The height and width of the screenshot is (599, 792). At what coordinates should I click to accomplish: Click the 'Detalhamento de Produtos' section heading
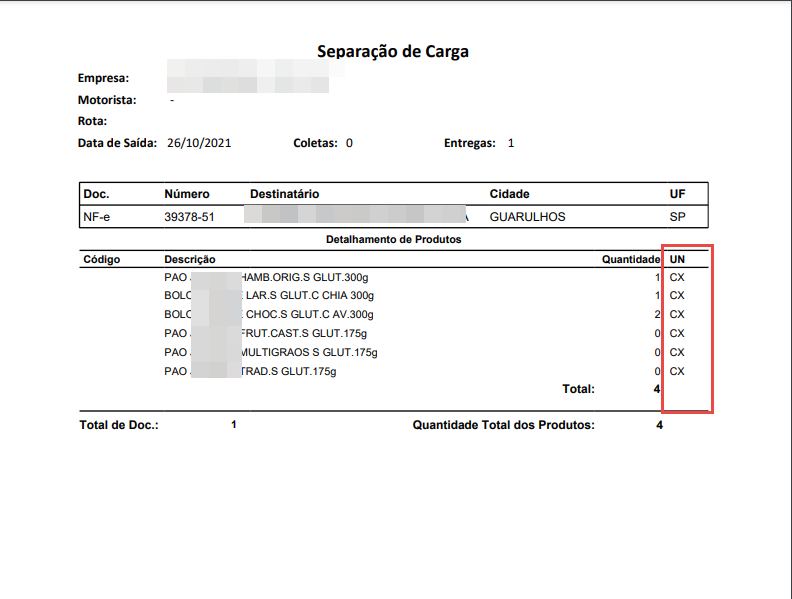(x=393, y=240)
